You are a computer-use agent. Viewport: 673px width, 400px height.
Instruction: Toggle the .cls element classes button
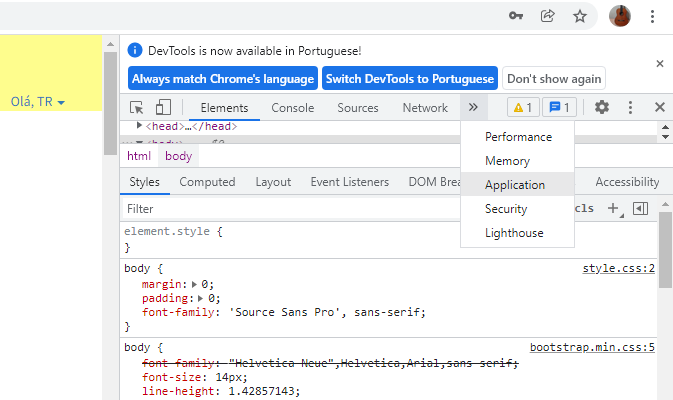(x=585, y=209)
